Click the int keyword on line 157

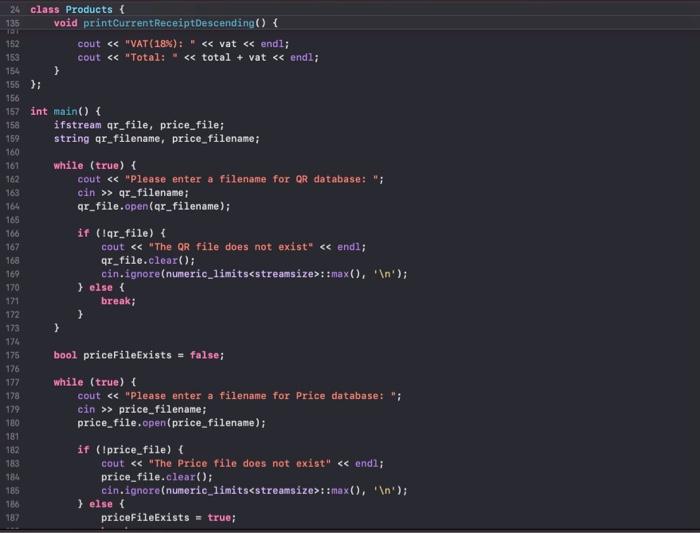pyautogui.click(x=39, y=112)
